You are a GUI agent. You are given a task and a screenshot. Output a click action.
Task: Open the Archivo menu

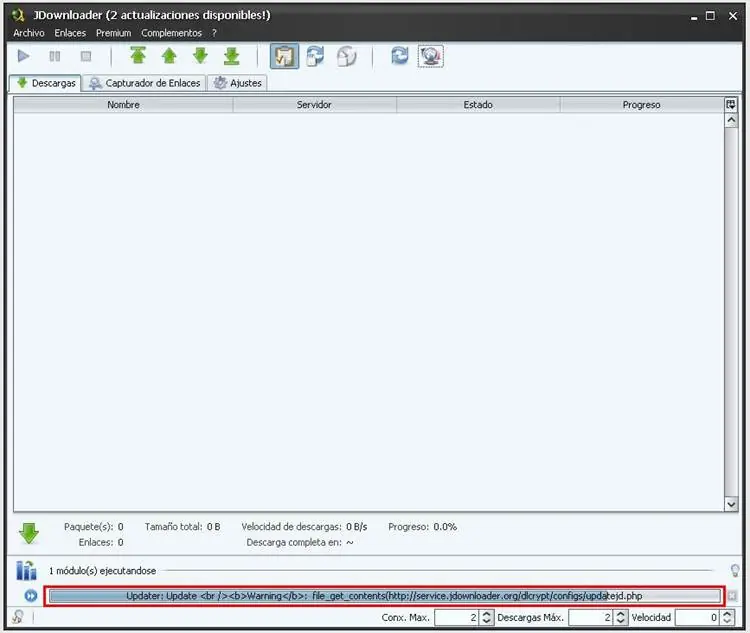pos(29,33)
